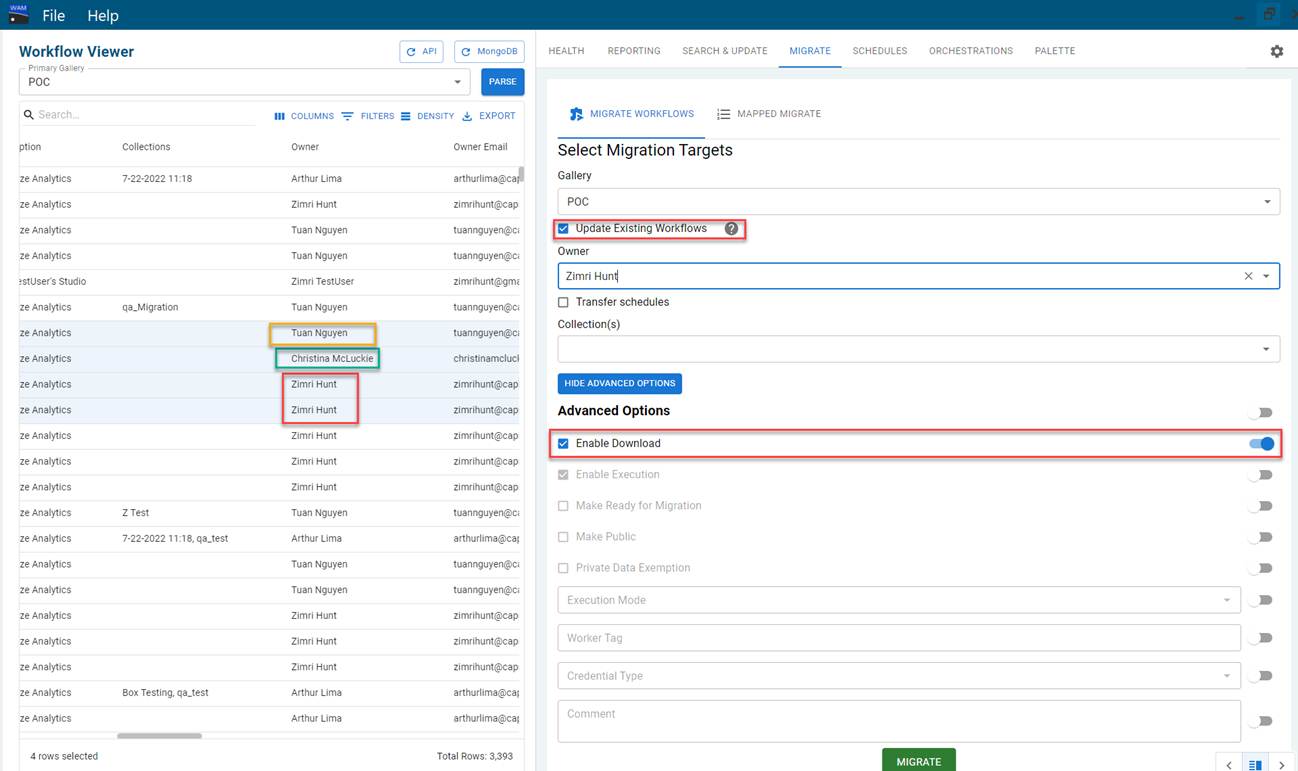Turn on the Private Data Exemption switch

1263,568
